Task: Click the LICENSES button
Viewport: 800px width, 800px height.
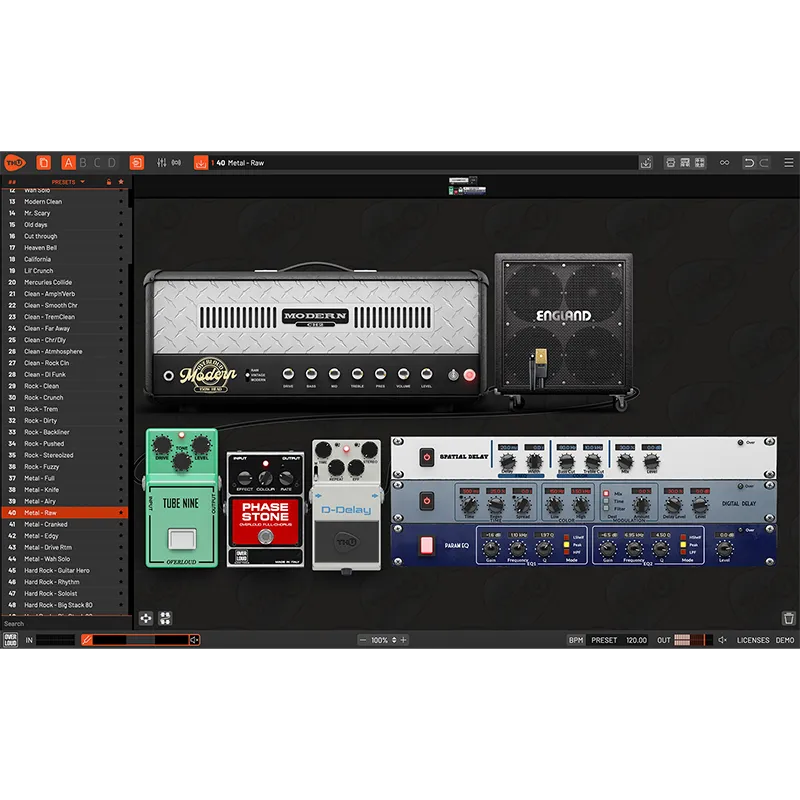Action: (753, 640)
